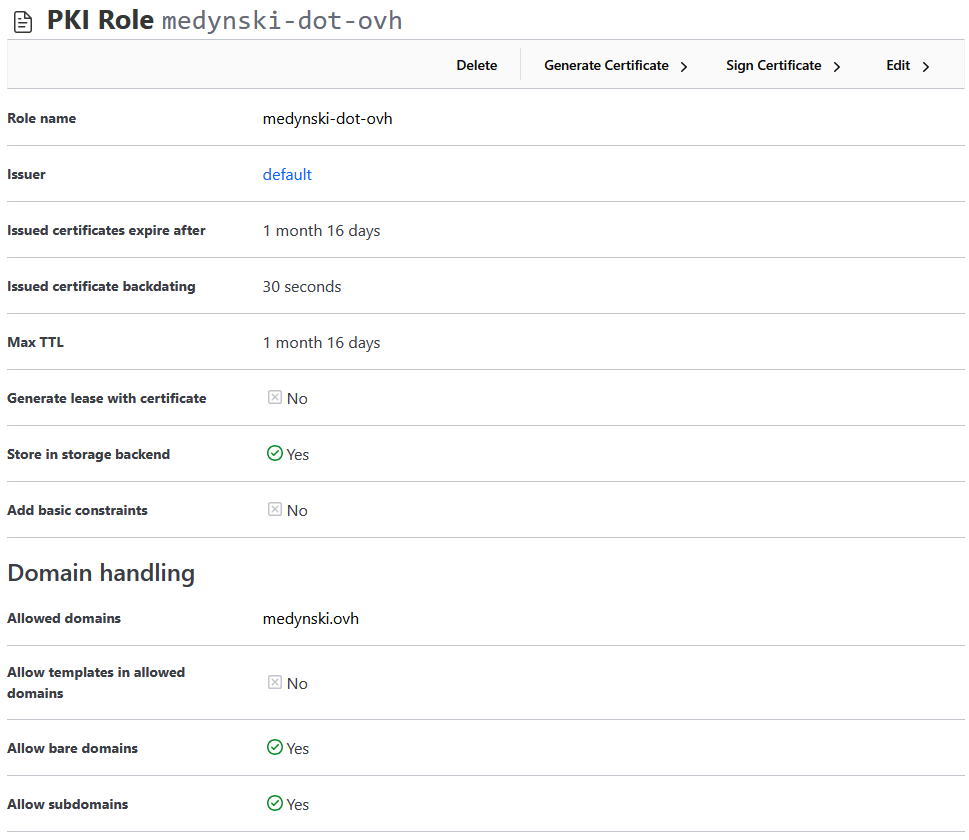Delete the PKI role

point(476,66)
